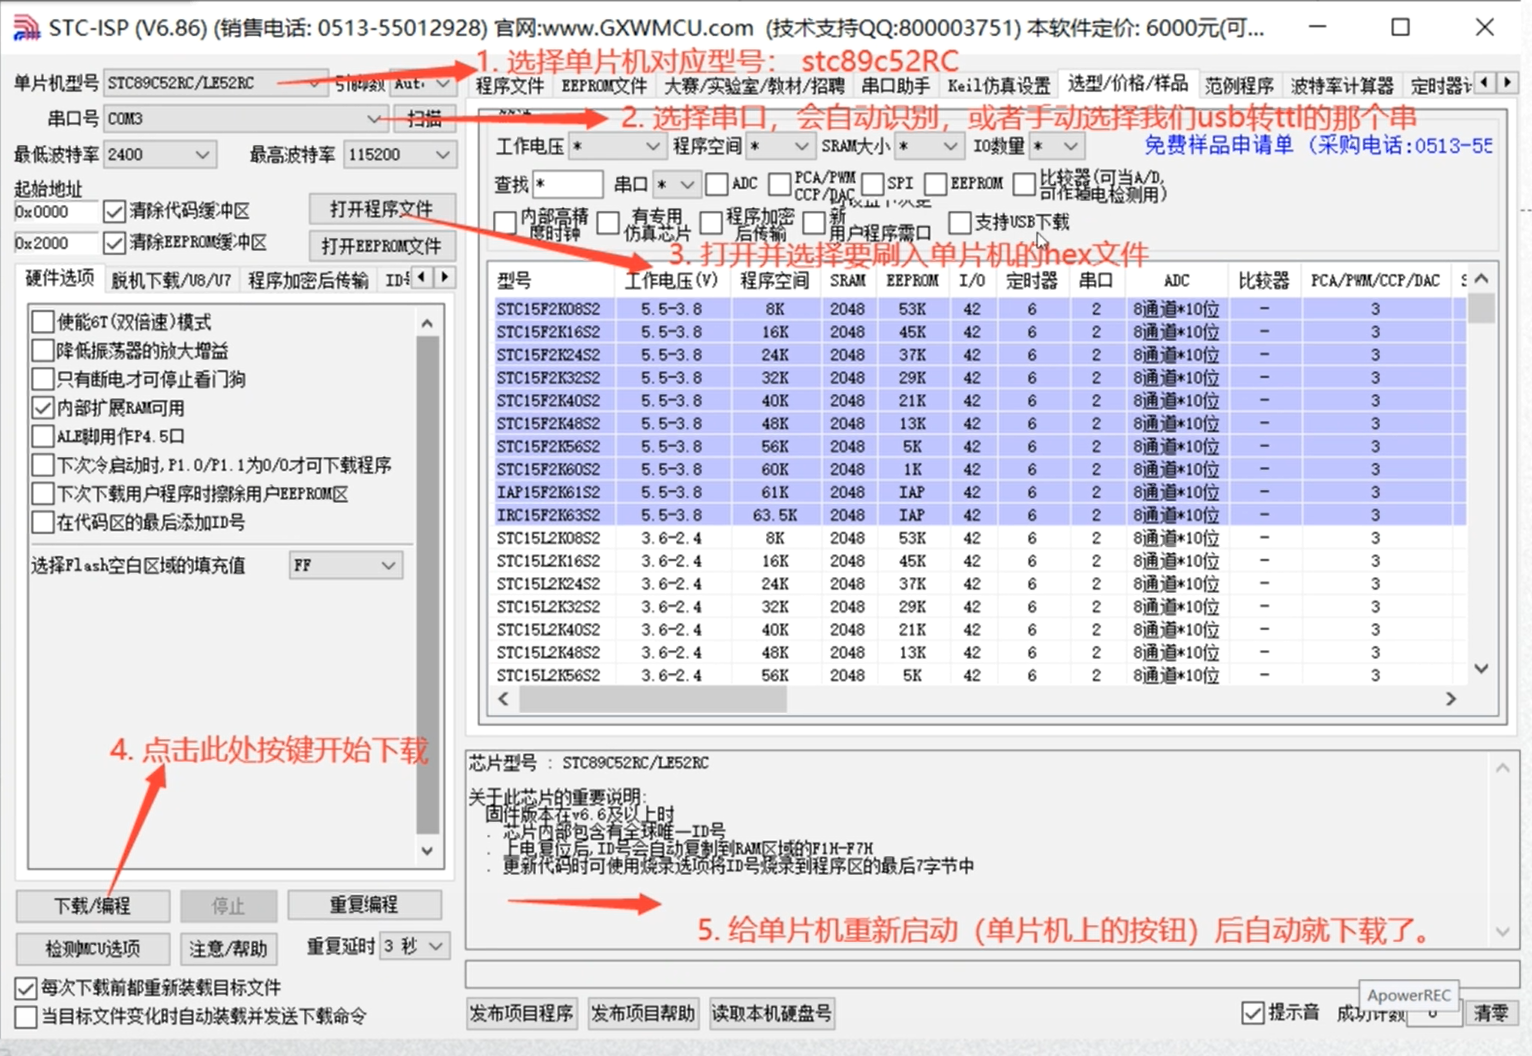Open Keil仿真设置 tab

[x=999, y=86]
